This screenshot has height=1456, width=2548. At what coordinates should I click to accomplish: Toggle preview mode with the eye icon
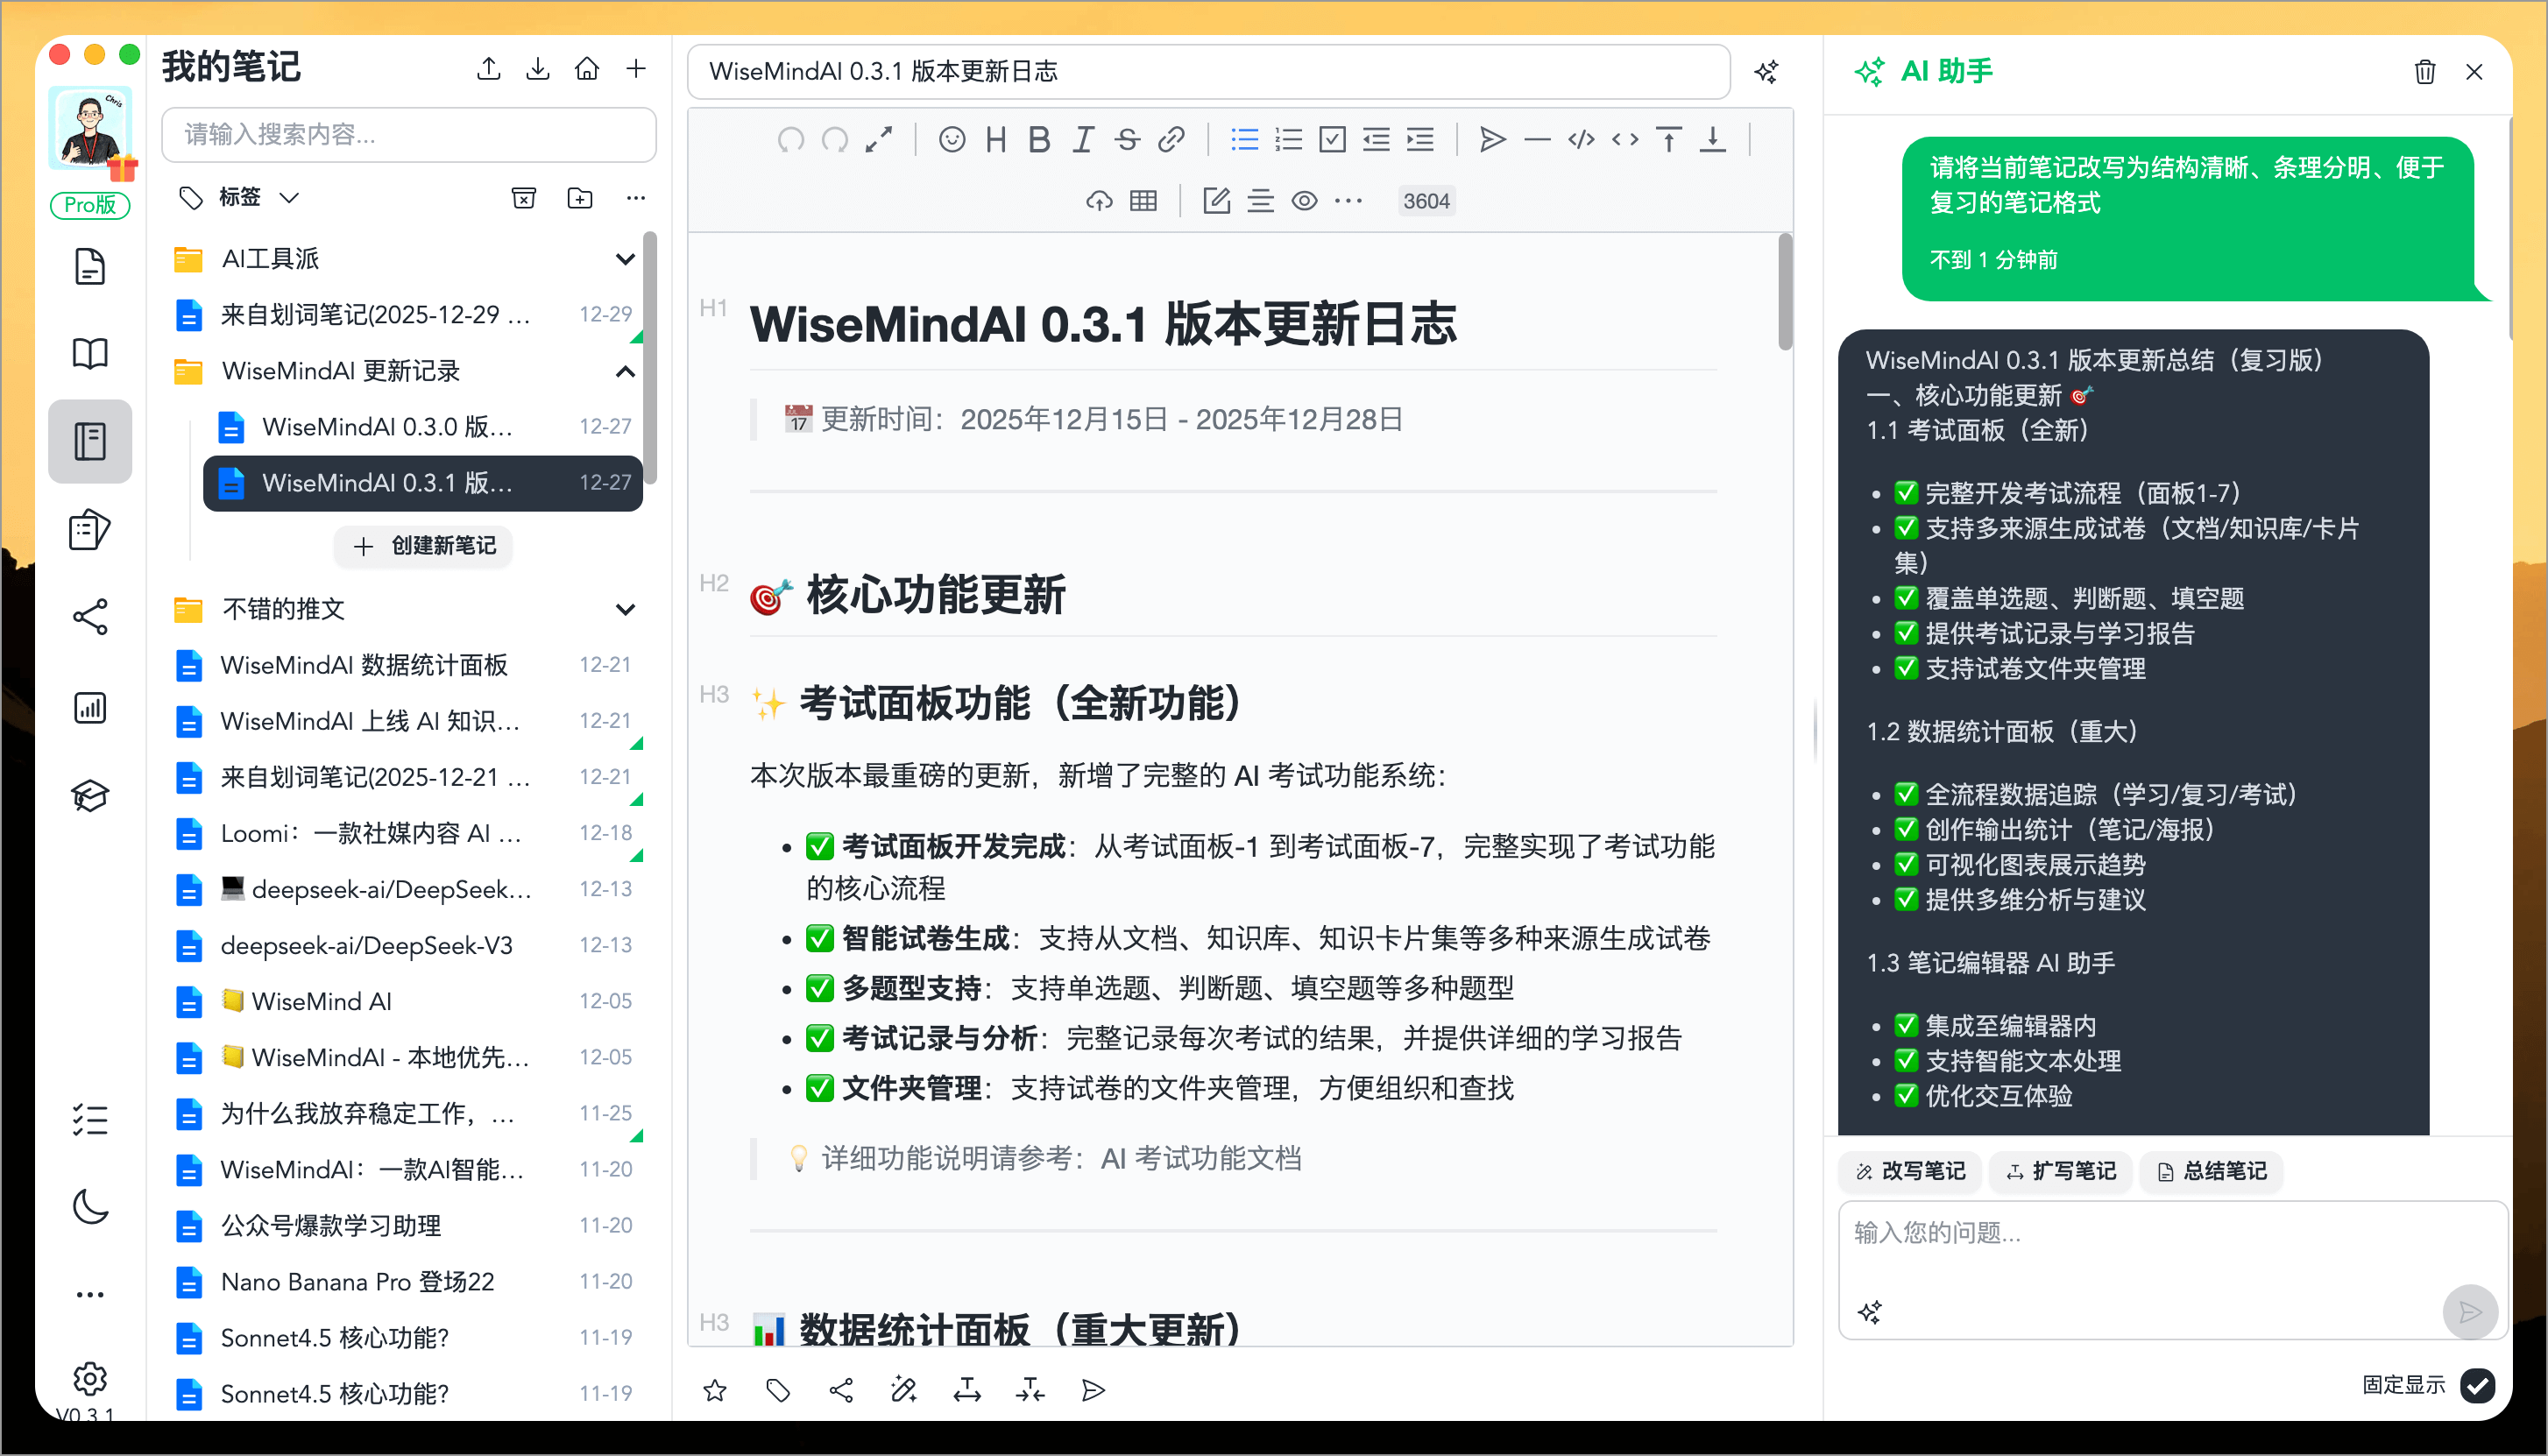point(1304,200)
